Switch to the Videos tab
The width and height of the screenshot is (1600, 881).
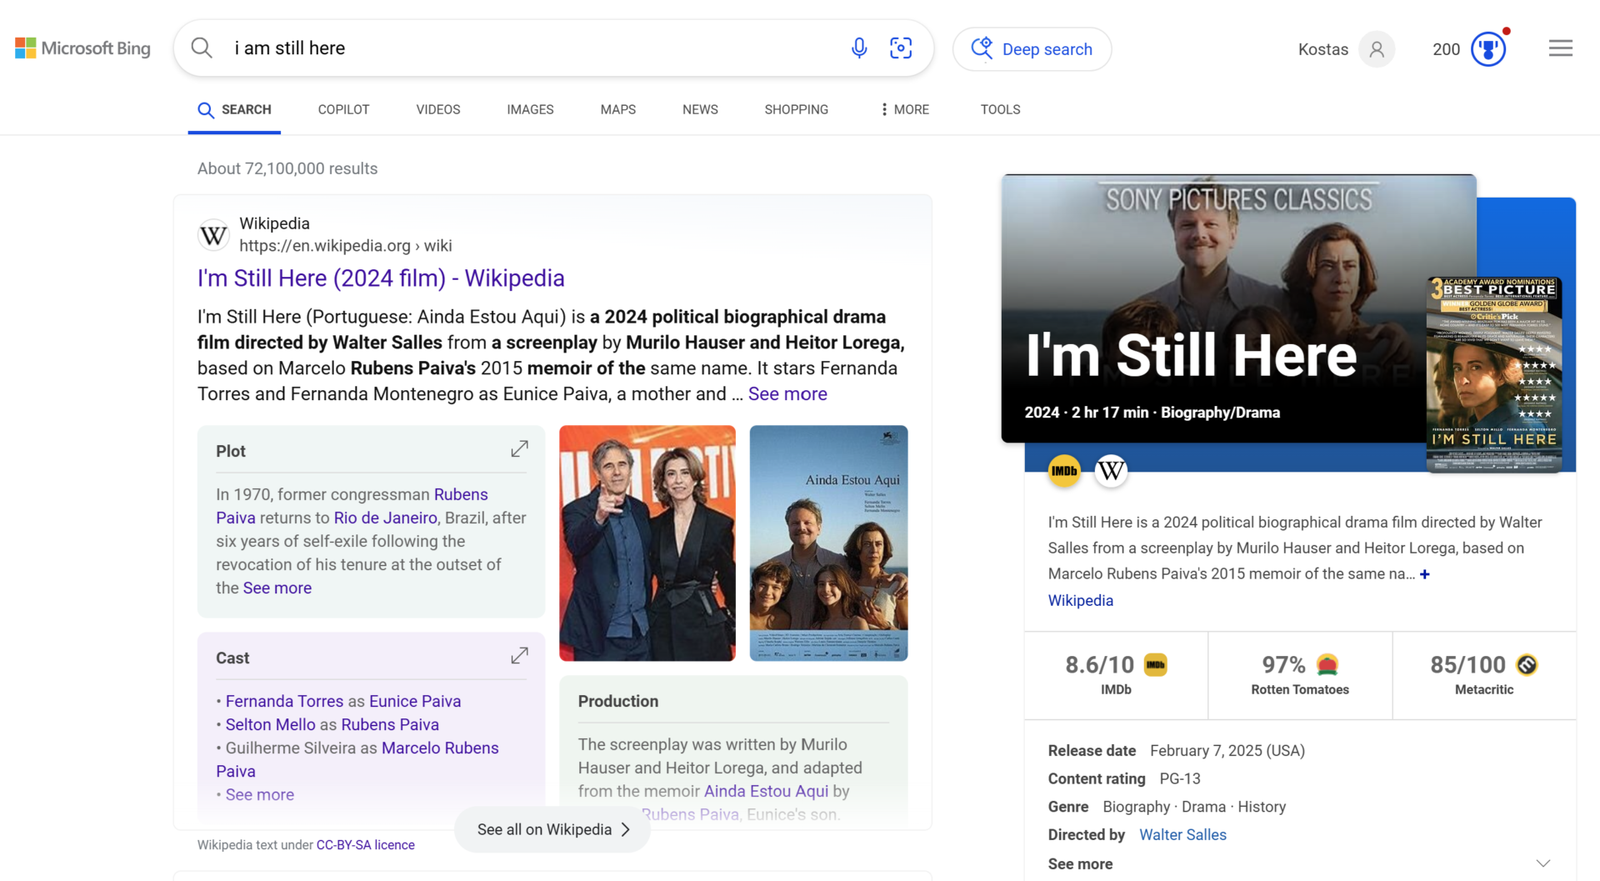pos(438,110)
